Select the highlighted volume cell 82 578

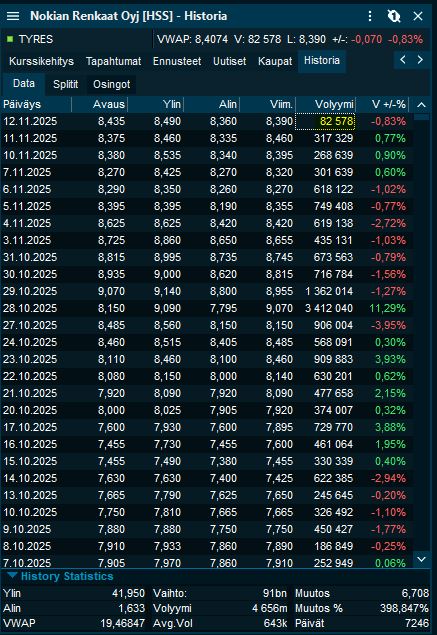325,121
